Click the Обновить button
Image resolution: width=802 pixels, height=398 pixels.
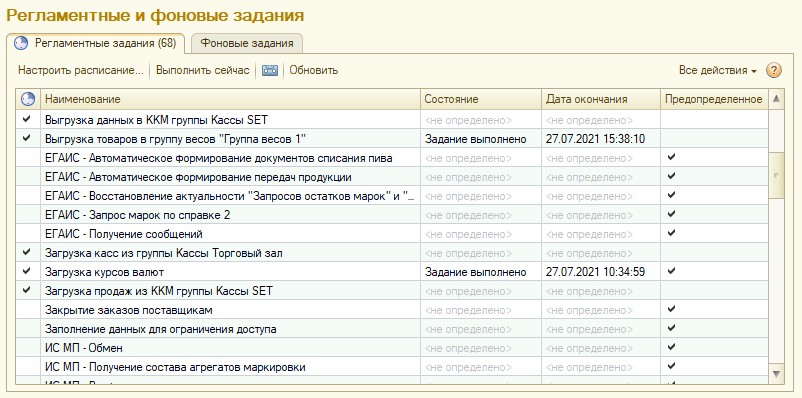pos(314,71)
